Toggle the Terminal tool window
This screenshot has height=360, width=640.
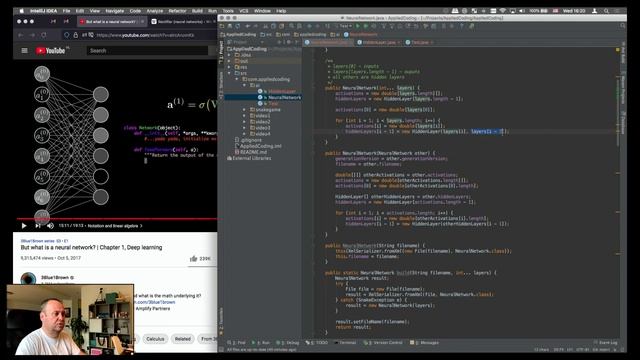(345, 343)
